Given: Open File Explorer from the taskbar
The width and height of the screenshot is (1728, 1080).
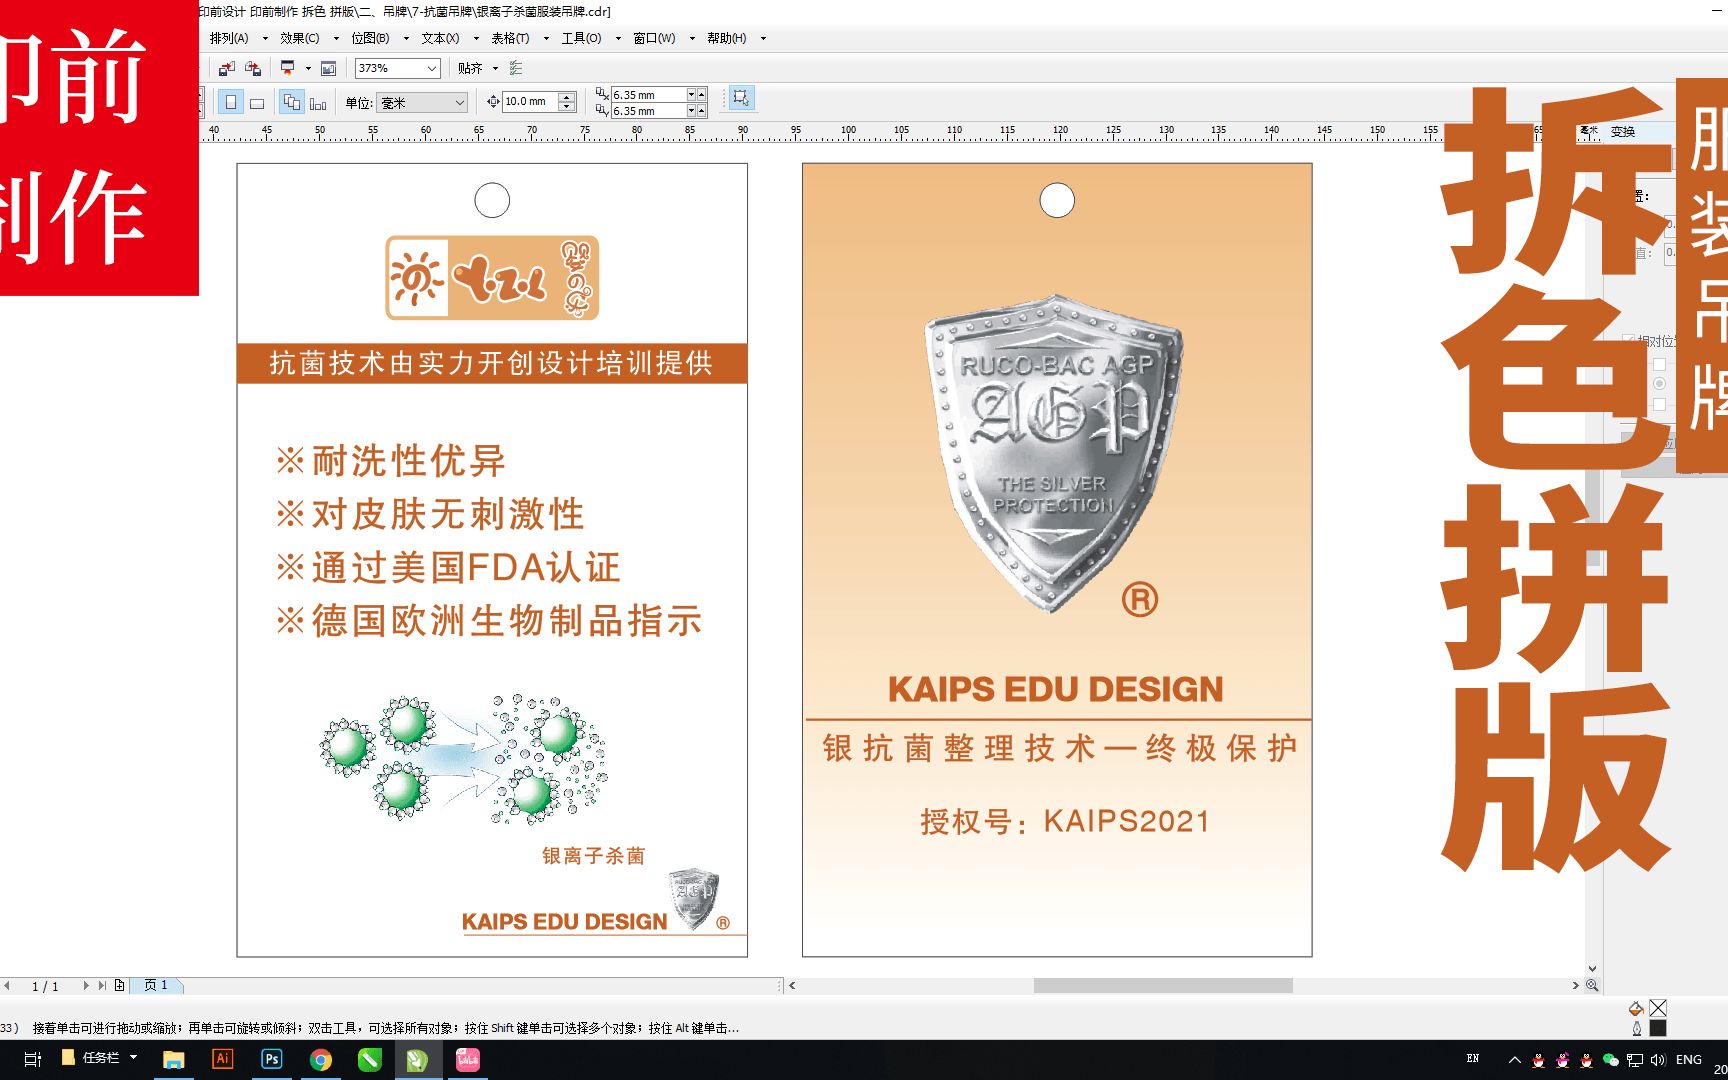Looking at the screenshot, I should (x=174, y=1059).
